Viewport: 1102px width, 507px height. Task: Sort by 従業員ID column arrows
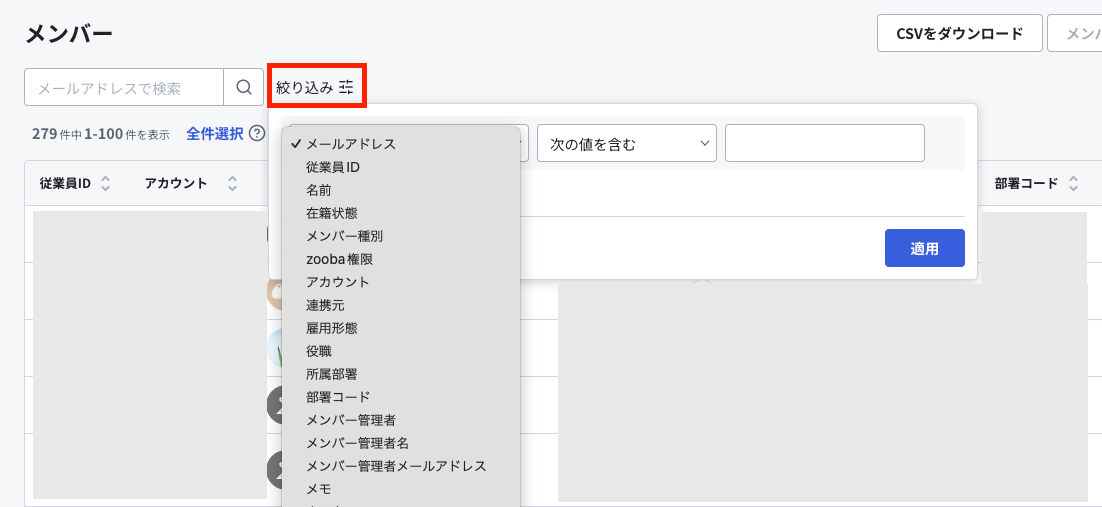(105, 184)
